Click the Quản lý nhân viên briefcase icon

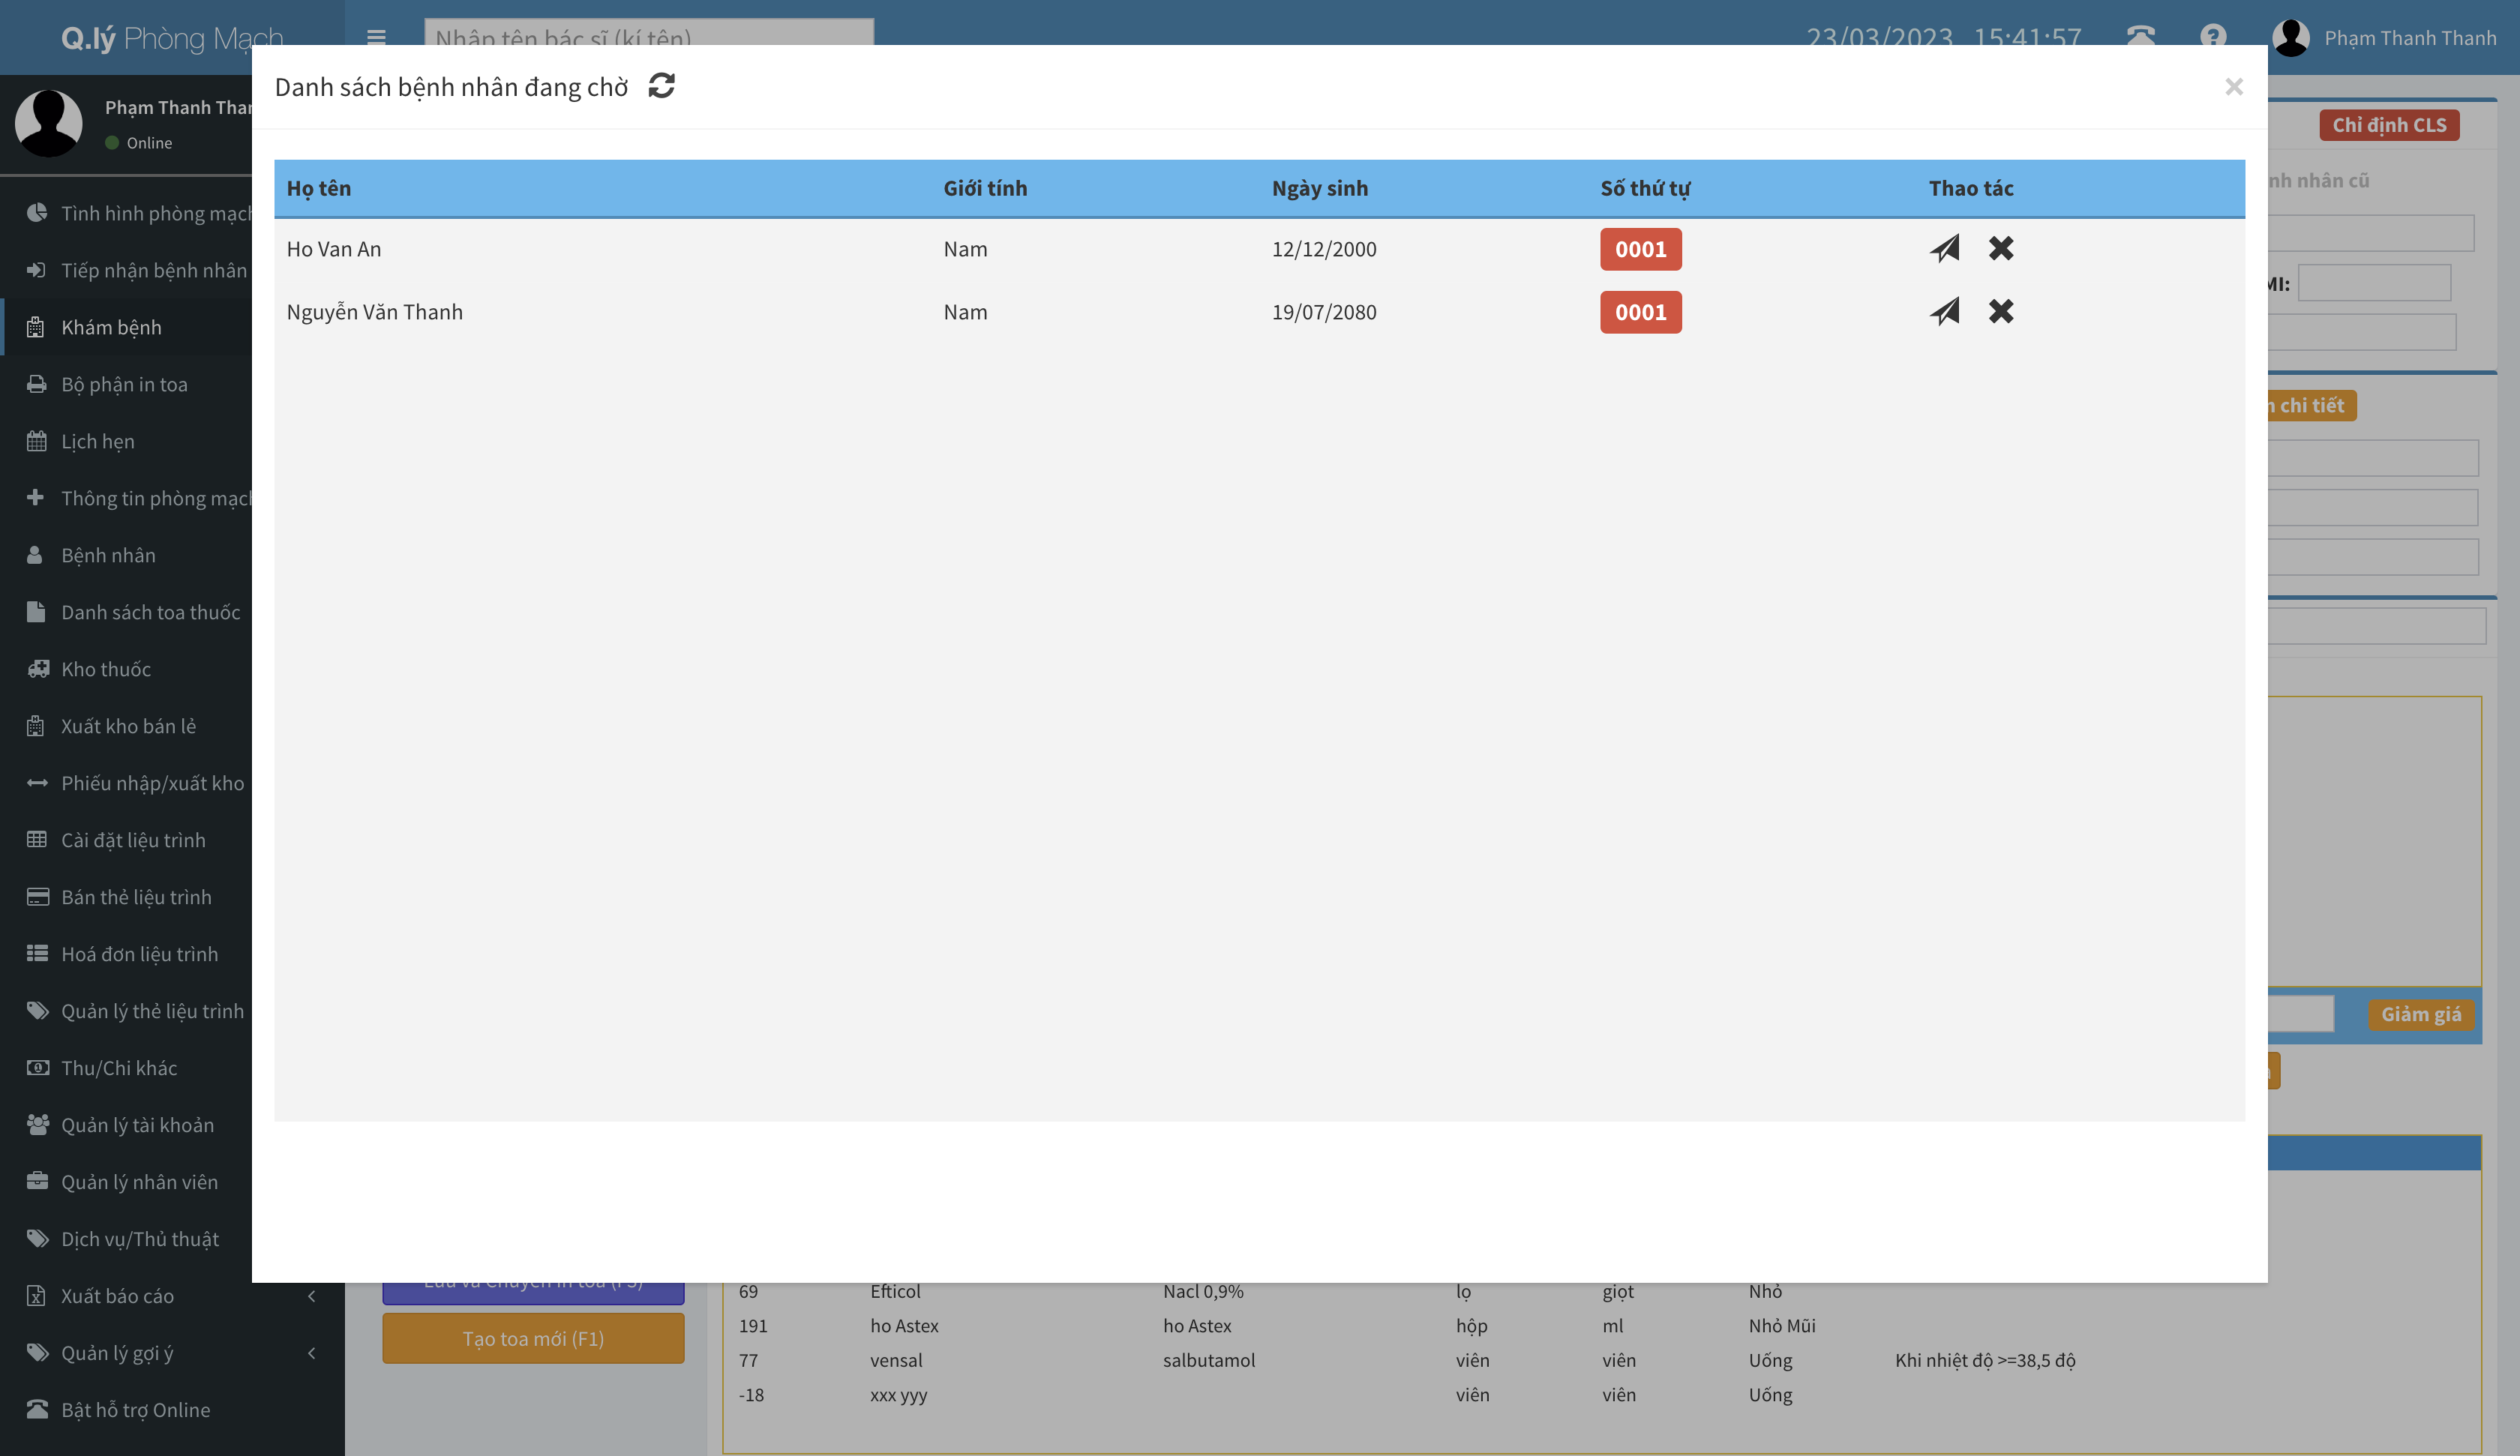[37, 1181]
